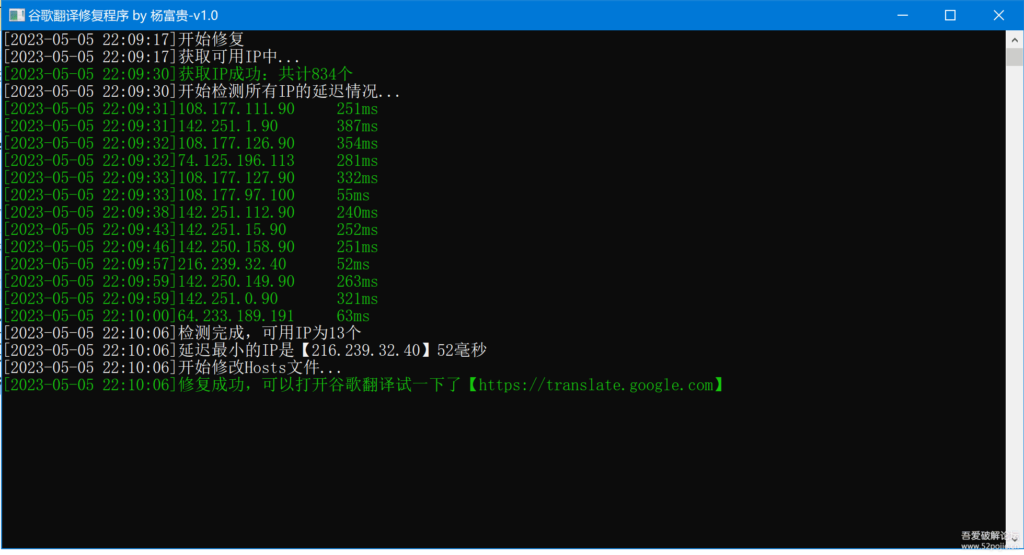Click the 获取IP成功 共计834个 line

tap(265, 73)
